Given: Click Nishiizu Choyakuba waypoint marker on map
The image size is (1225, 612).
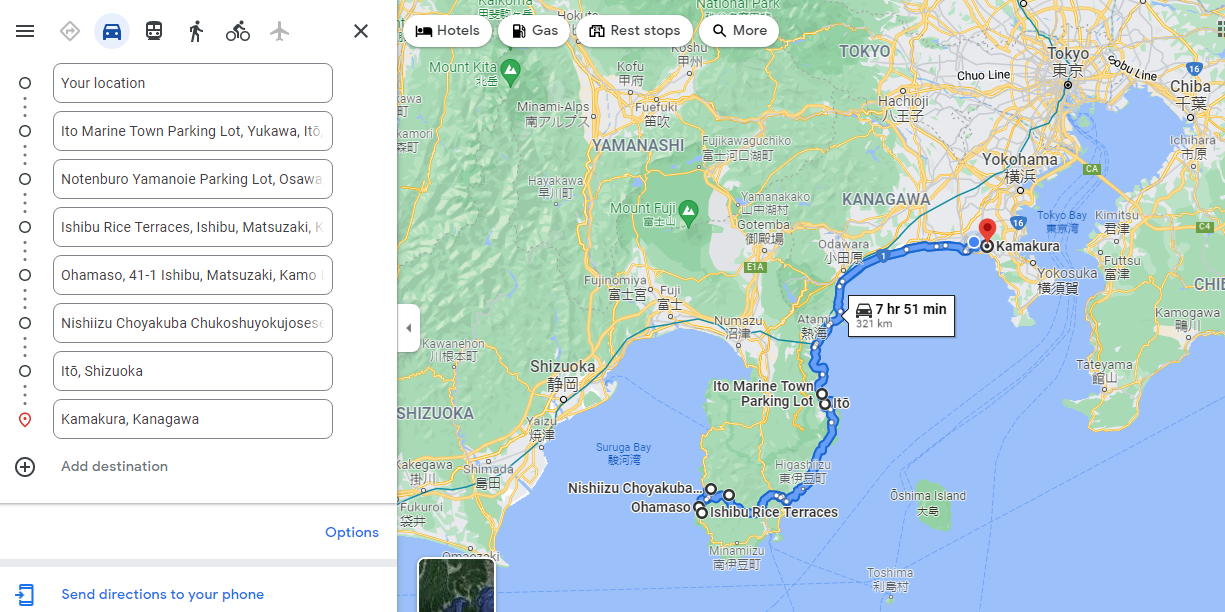Looking at the screenshot, I should click(x=711, y=490).
